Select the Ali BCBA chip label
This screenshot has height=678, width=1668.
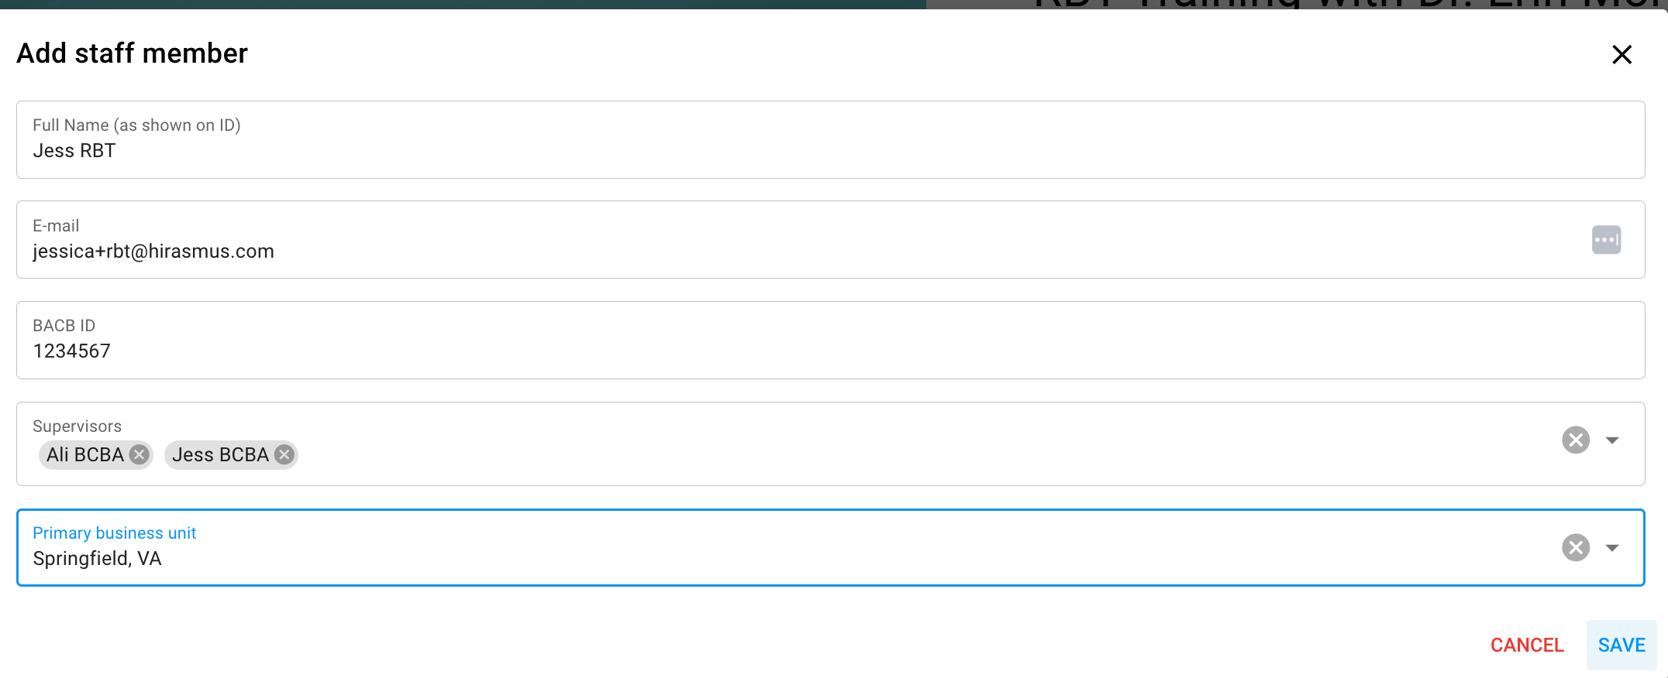pyautogui.click(x=85, y=455)
